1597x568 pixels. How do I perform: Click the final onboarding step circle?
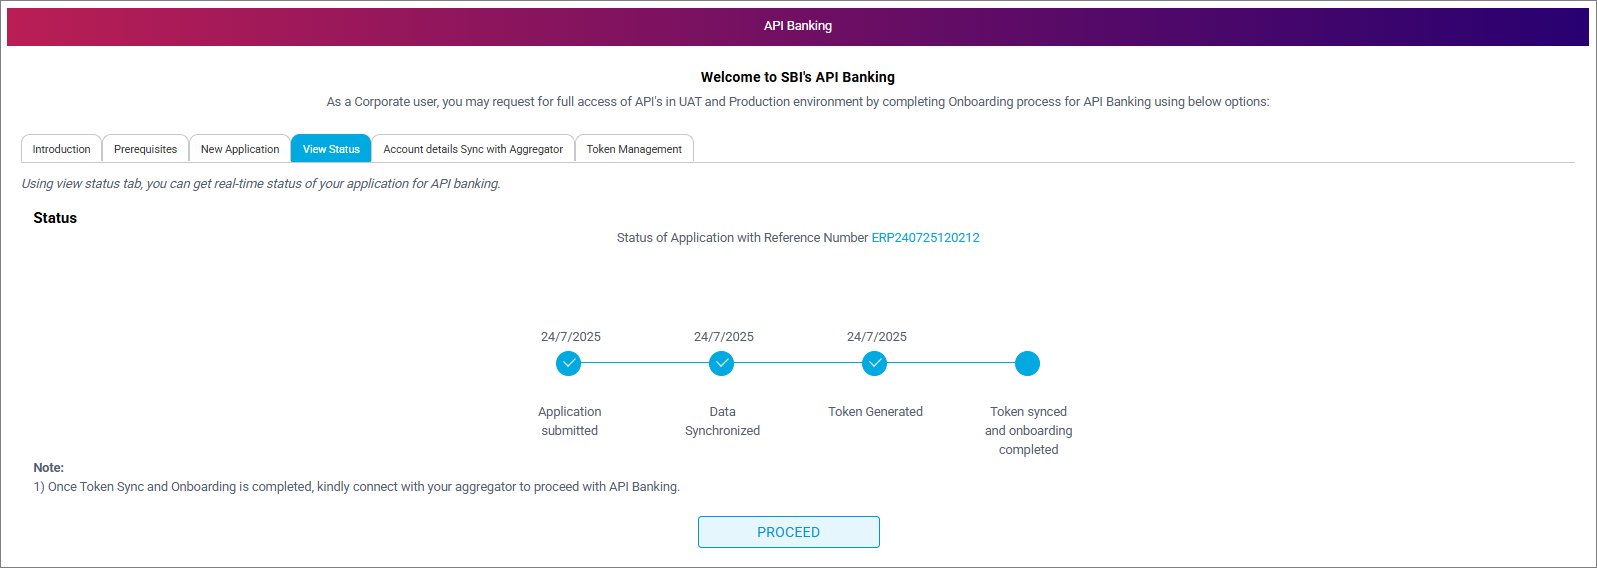1027,363
